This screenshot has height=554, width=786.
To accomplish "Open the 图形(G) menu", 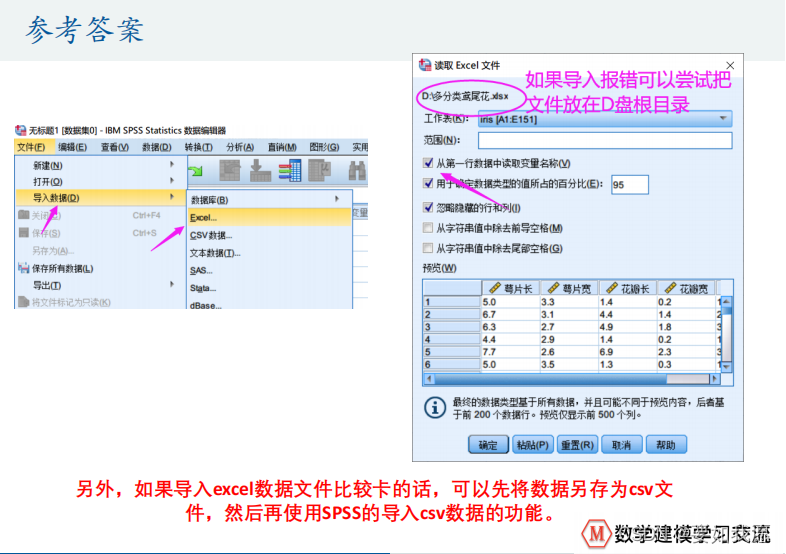I will point(324,147).
